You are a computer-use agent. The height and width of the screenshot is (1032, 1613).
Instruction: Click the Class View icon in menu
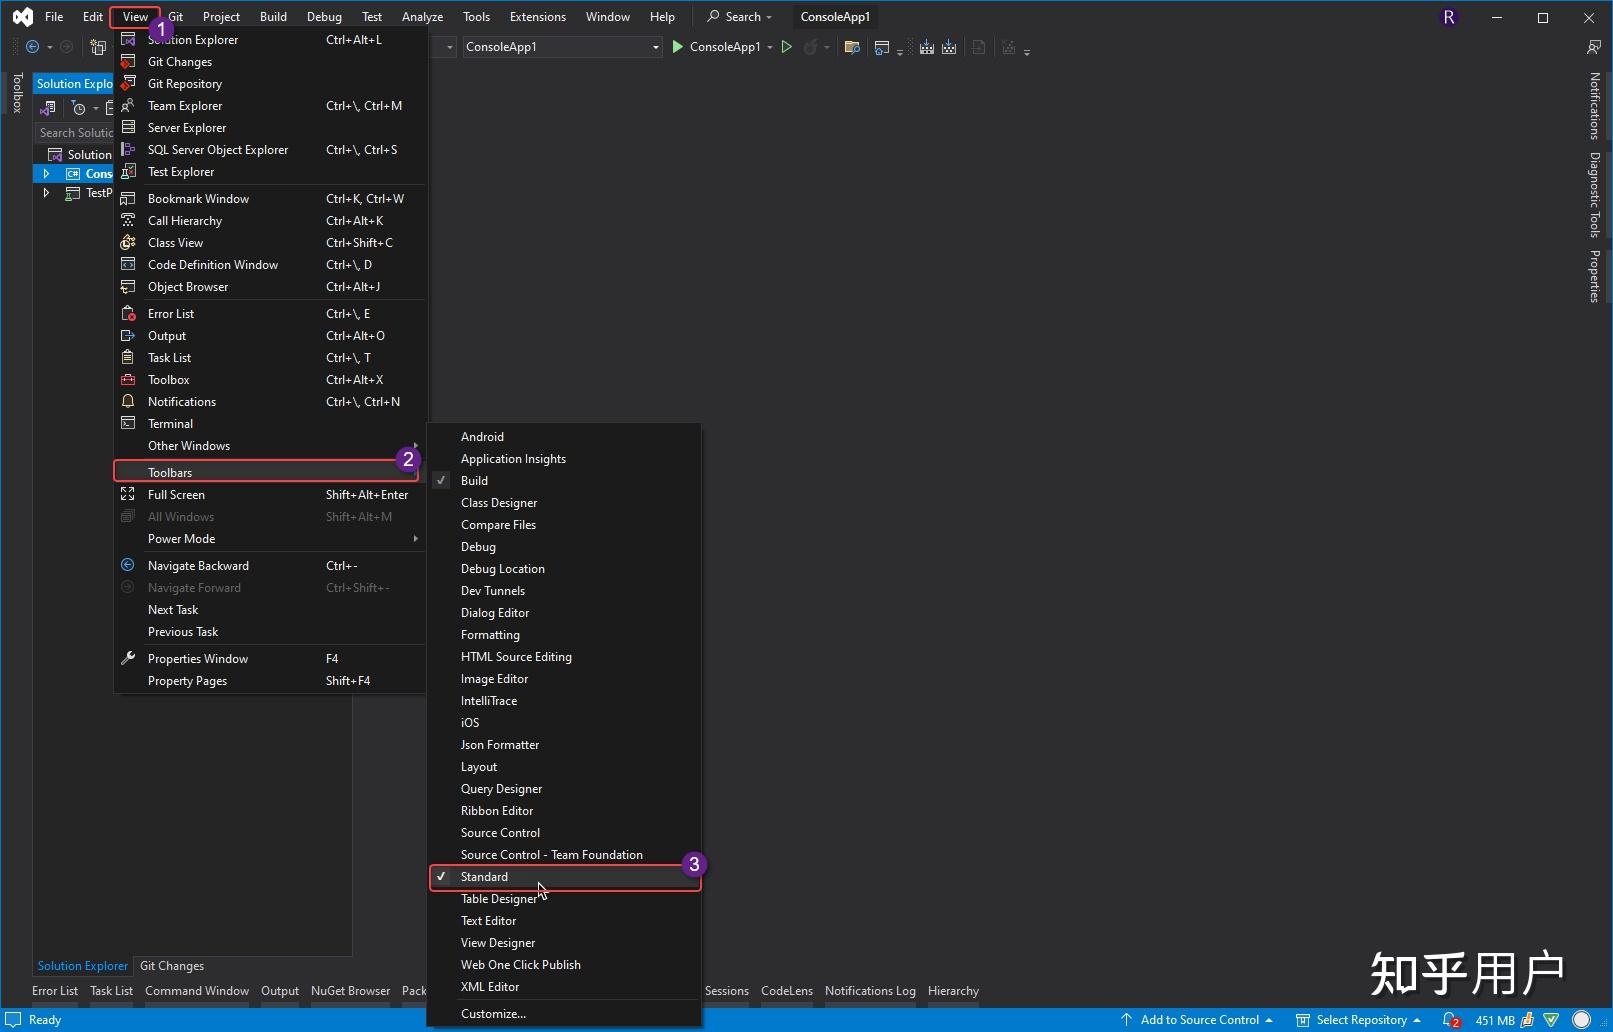pos(128,243)
